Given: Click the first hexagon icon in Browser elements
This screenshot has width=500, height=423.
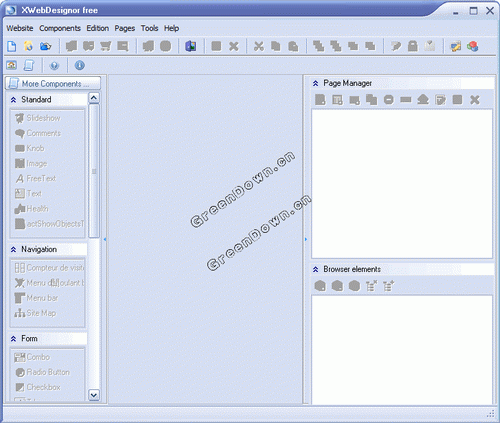Looking at the screenshot, I should click(x=320, y=285).
